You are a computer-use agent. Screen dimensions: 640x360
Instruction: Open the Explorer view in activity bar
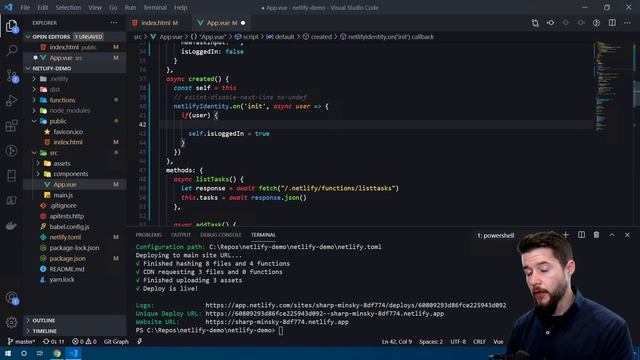pos(11,26)
